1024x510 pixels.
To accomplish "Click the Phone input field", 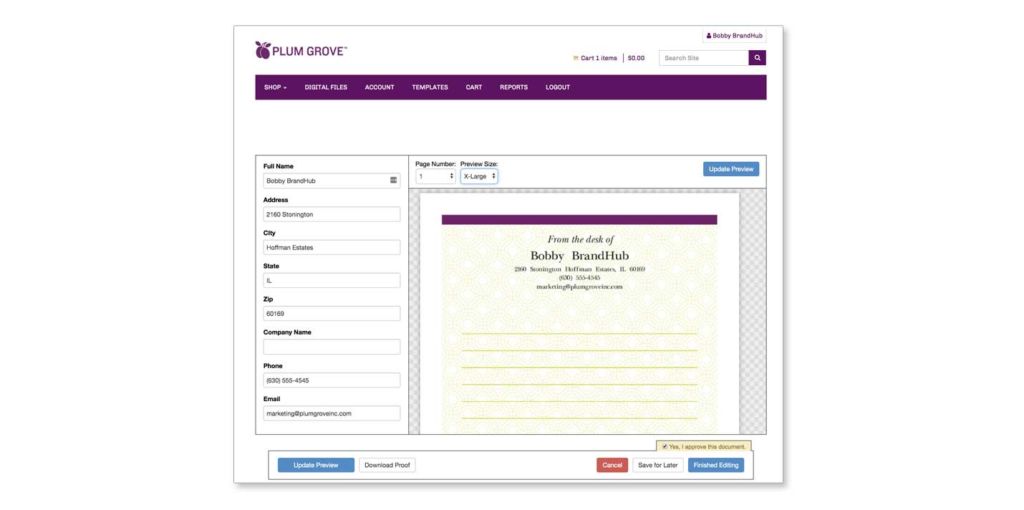I will [332, 380].
